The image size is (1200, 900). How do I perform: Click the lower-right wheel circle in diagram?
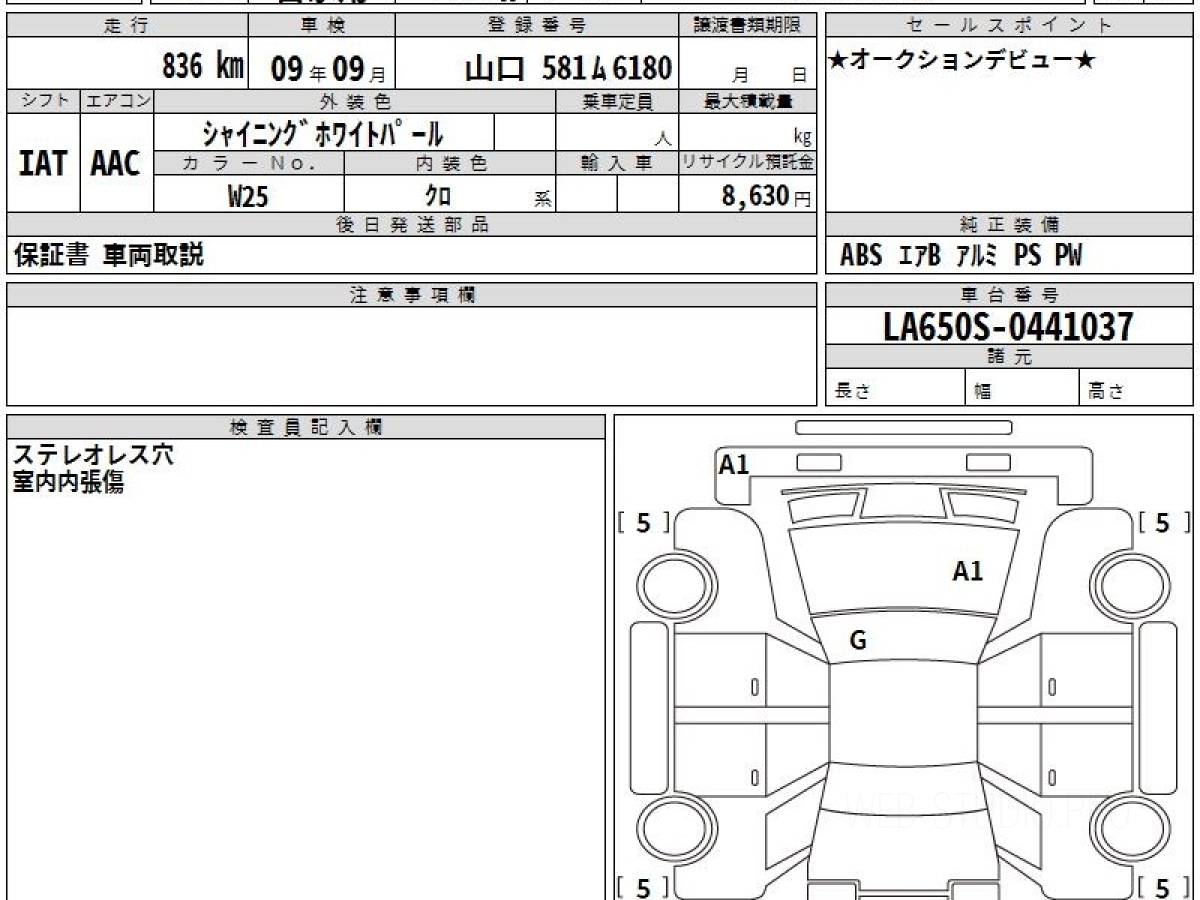pos(1130,829)
